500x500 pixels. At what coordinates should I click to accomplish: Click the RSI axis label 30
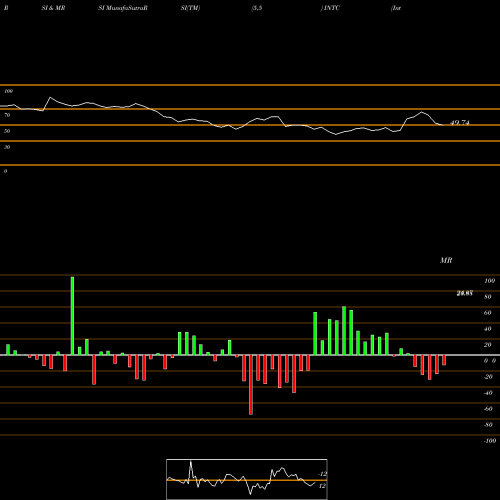(7, 147)
